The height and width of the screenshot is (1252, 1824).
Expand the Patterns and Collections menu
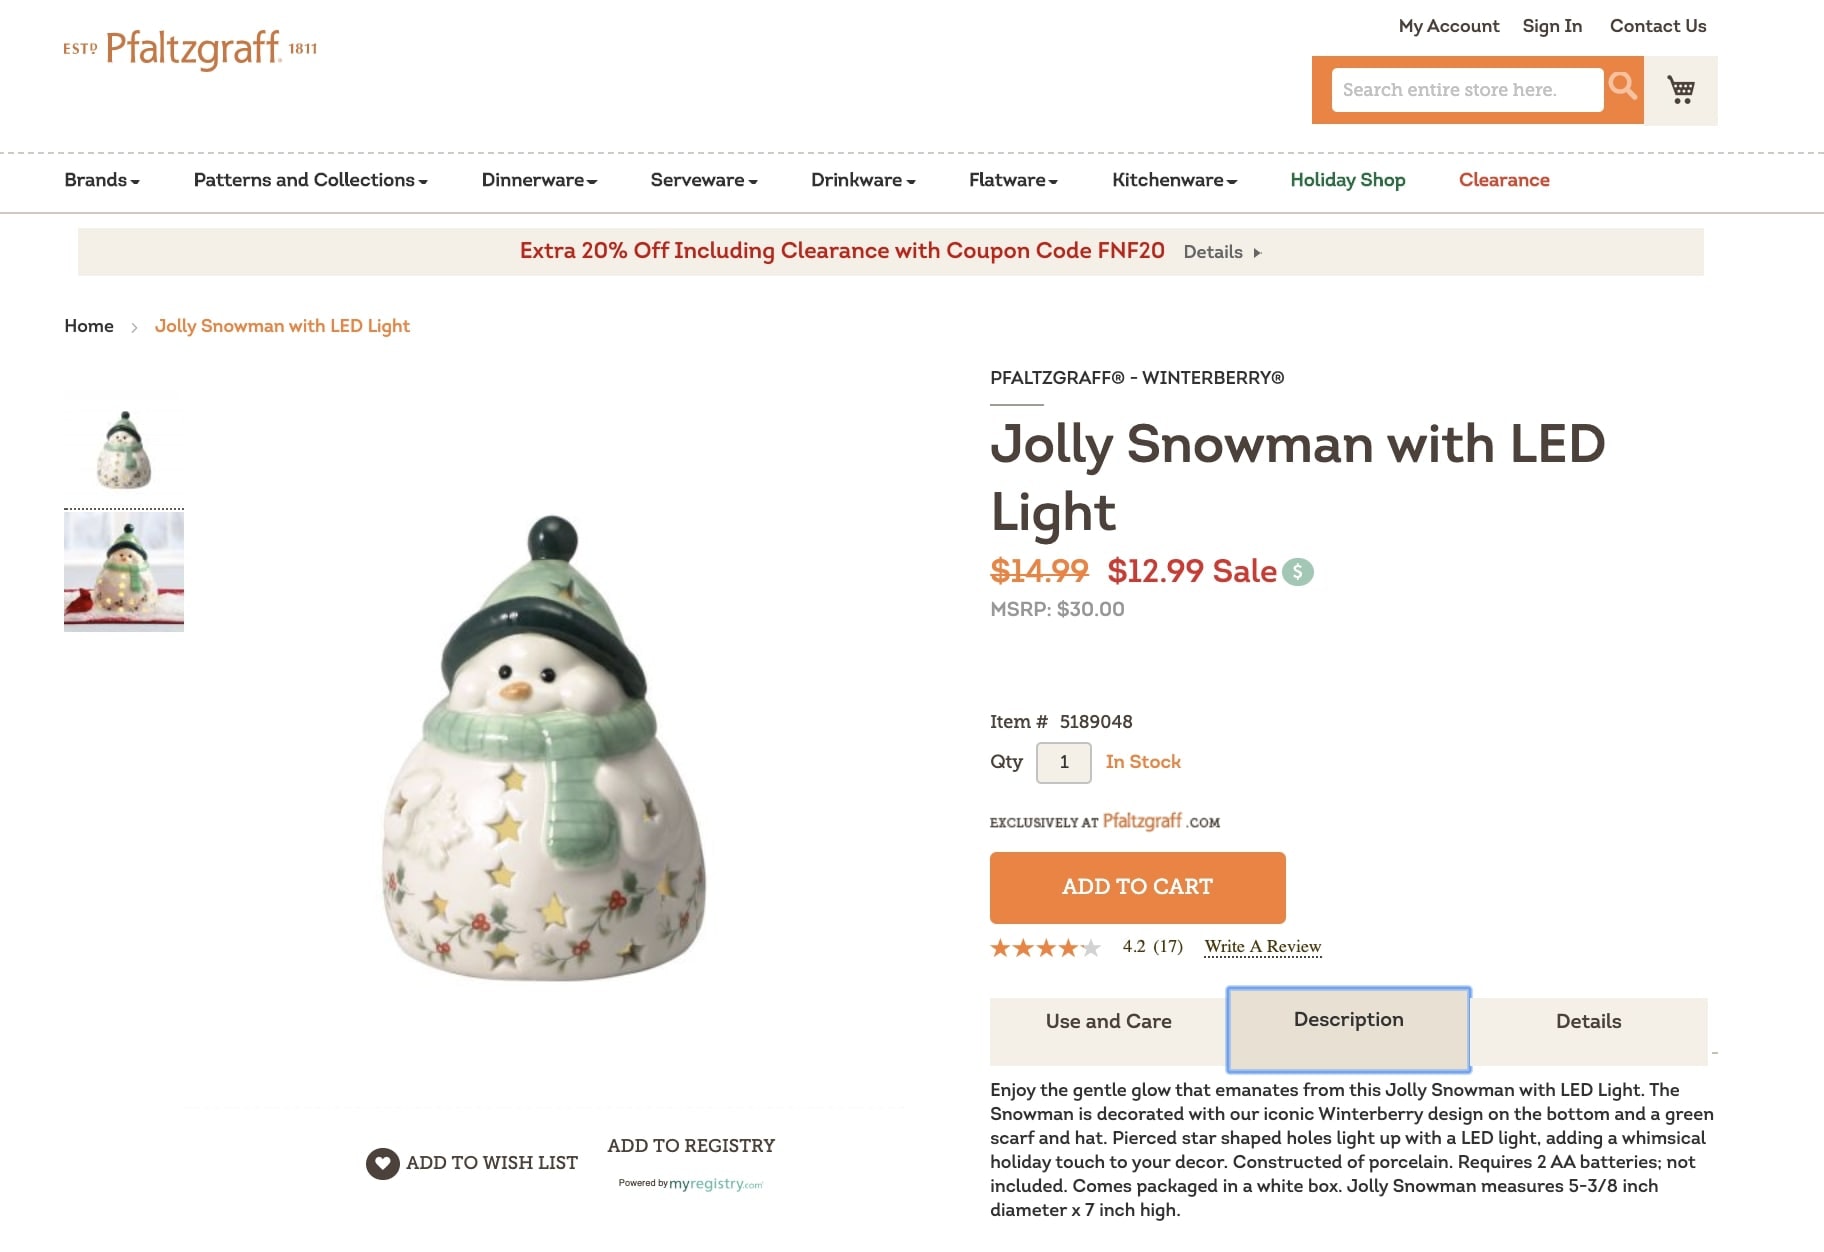coord(310,180)
